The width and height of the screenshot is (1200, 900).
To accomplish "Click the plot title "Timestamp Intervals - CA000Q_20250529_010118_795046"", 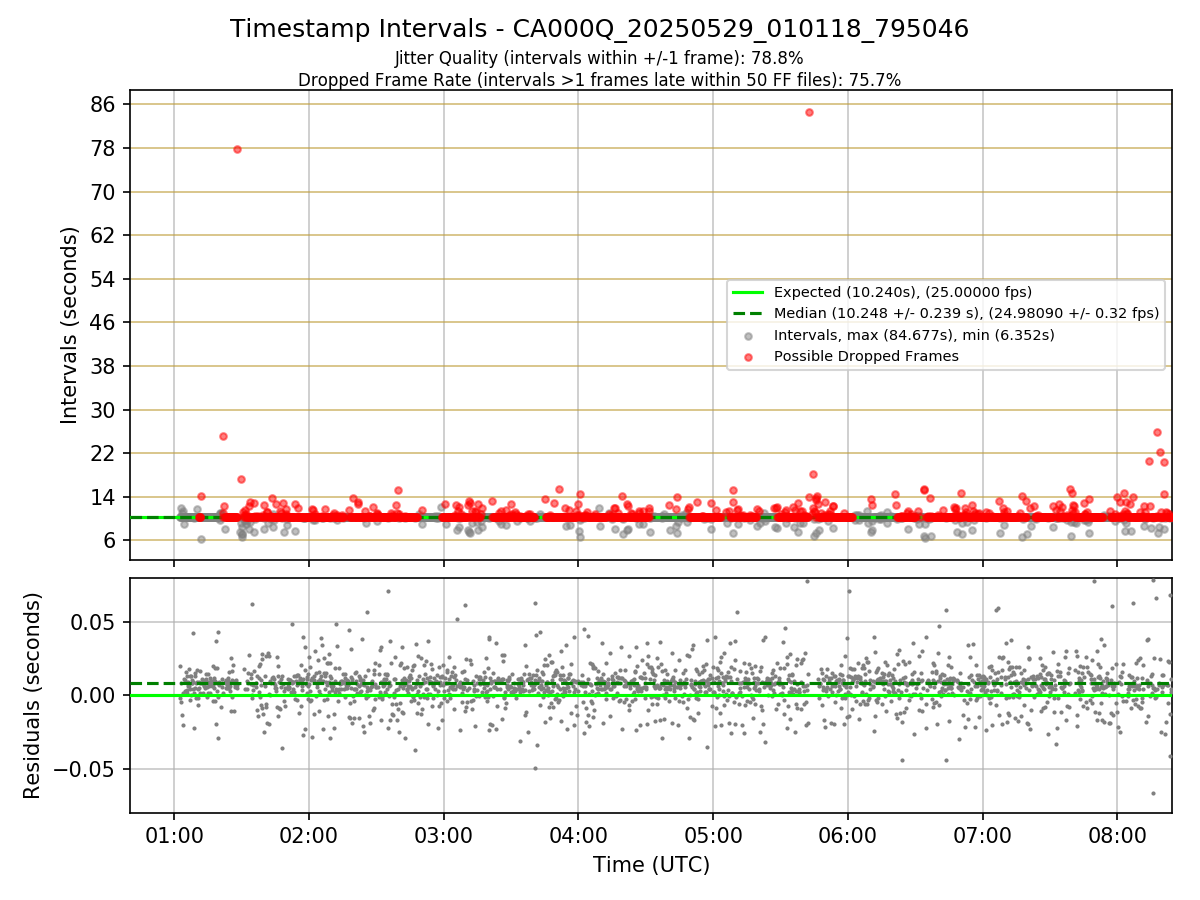I will 599,29.
